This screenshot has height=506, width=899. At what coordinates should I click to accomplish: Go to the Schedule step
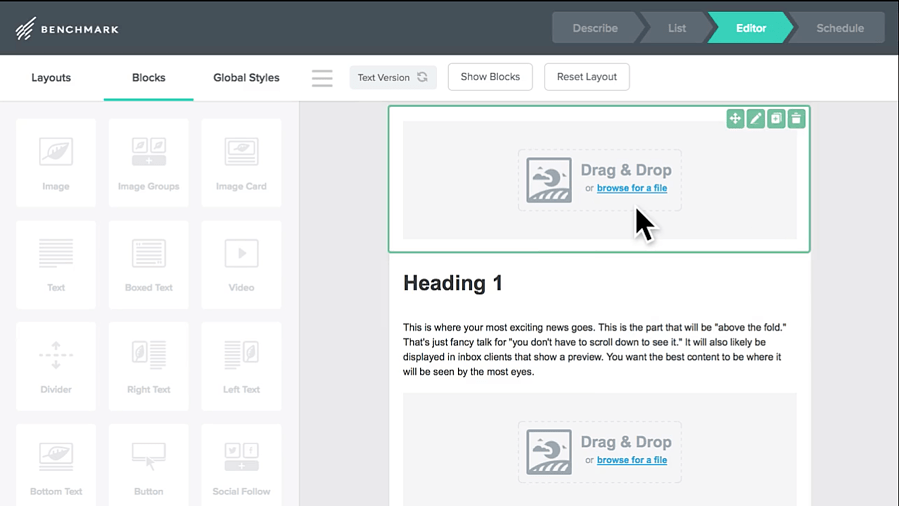[x=839, y=28]
